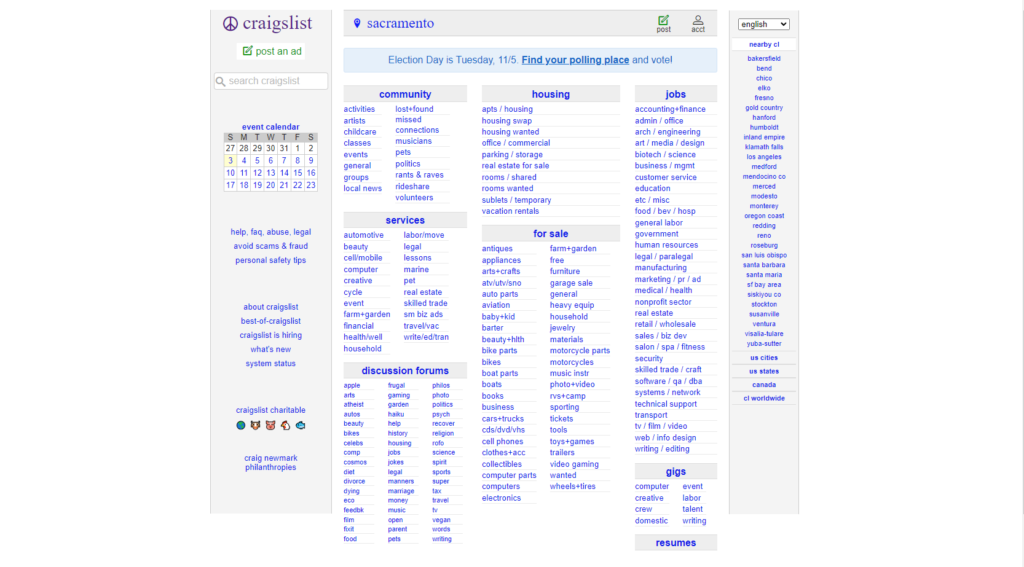
Task: Open cars+trucks for sale category
Action: click(x=503, y=419)
